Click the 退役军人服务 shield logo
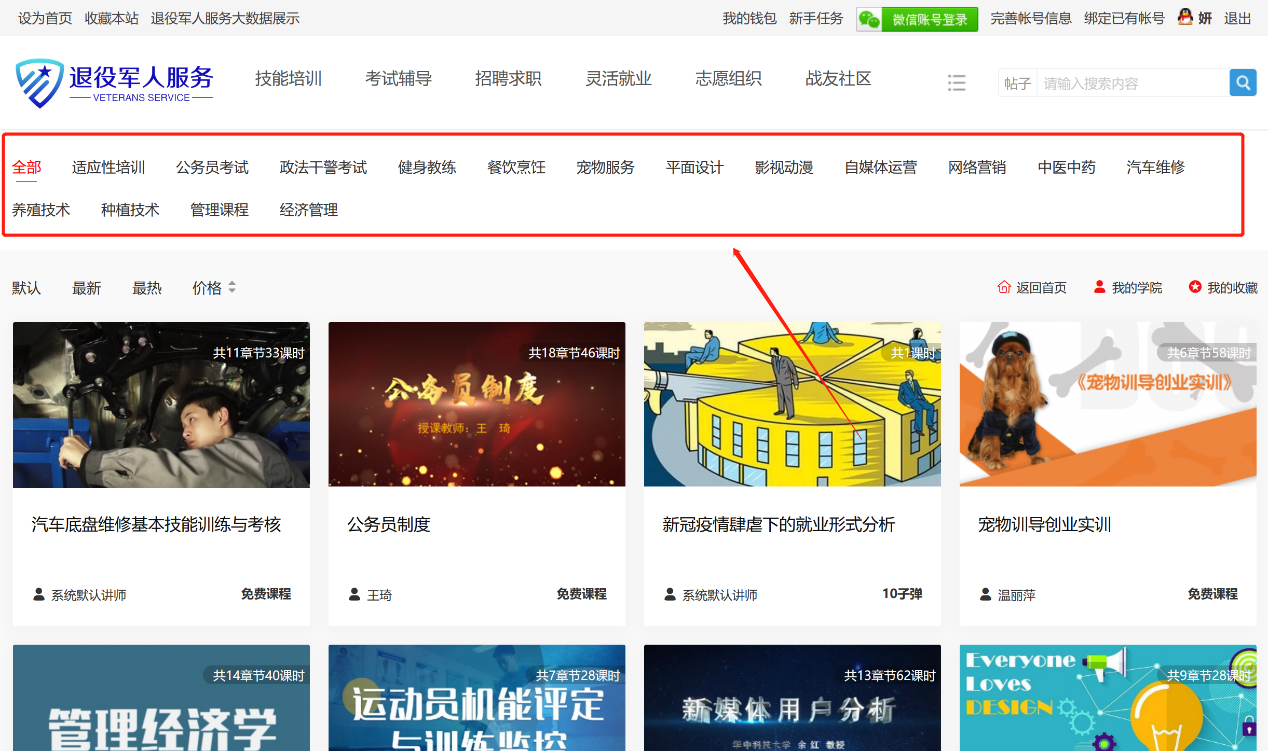The image size is (1268, 751). click(40, 82)
